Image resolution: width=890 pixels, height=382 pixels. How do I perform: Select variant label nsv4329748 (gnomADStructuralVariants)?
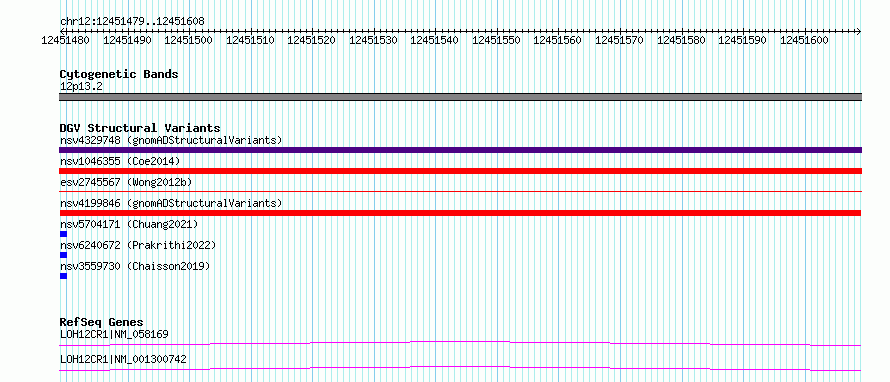[x=171, y=140]
